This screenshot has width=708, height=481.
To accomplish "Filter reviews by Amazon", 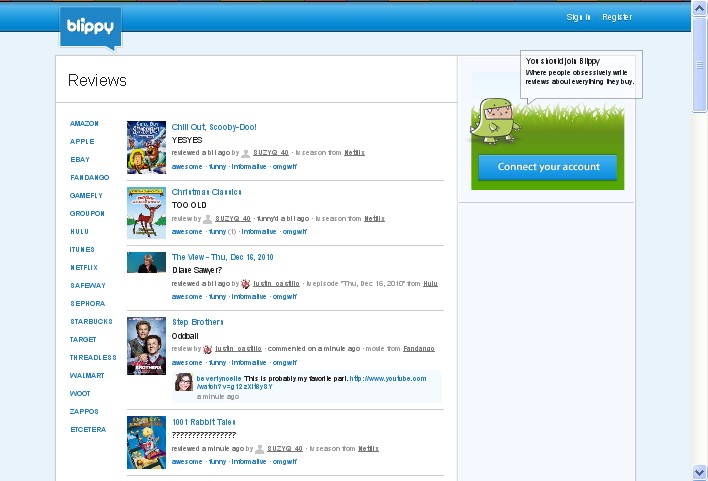I will tap(84, 123).
